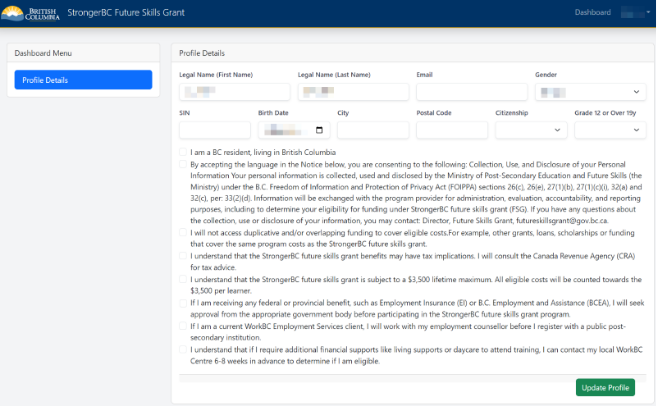657x406 pixels.
Task: Open the user account dropdown in header
Action: (635, 13)
